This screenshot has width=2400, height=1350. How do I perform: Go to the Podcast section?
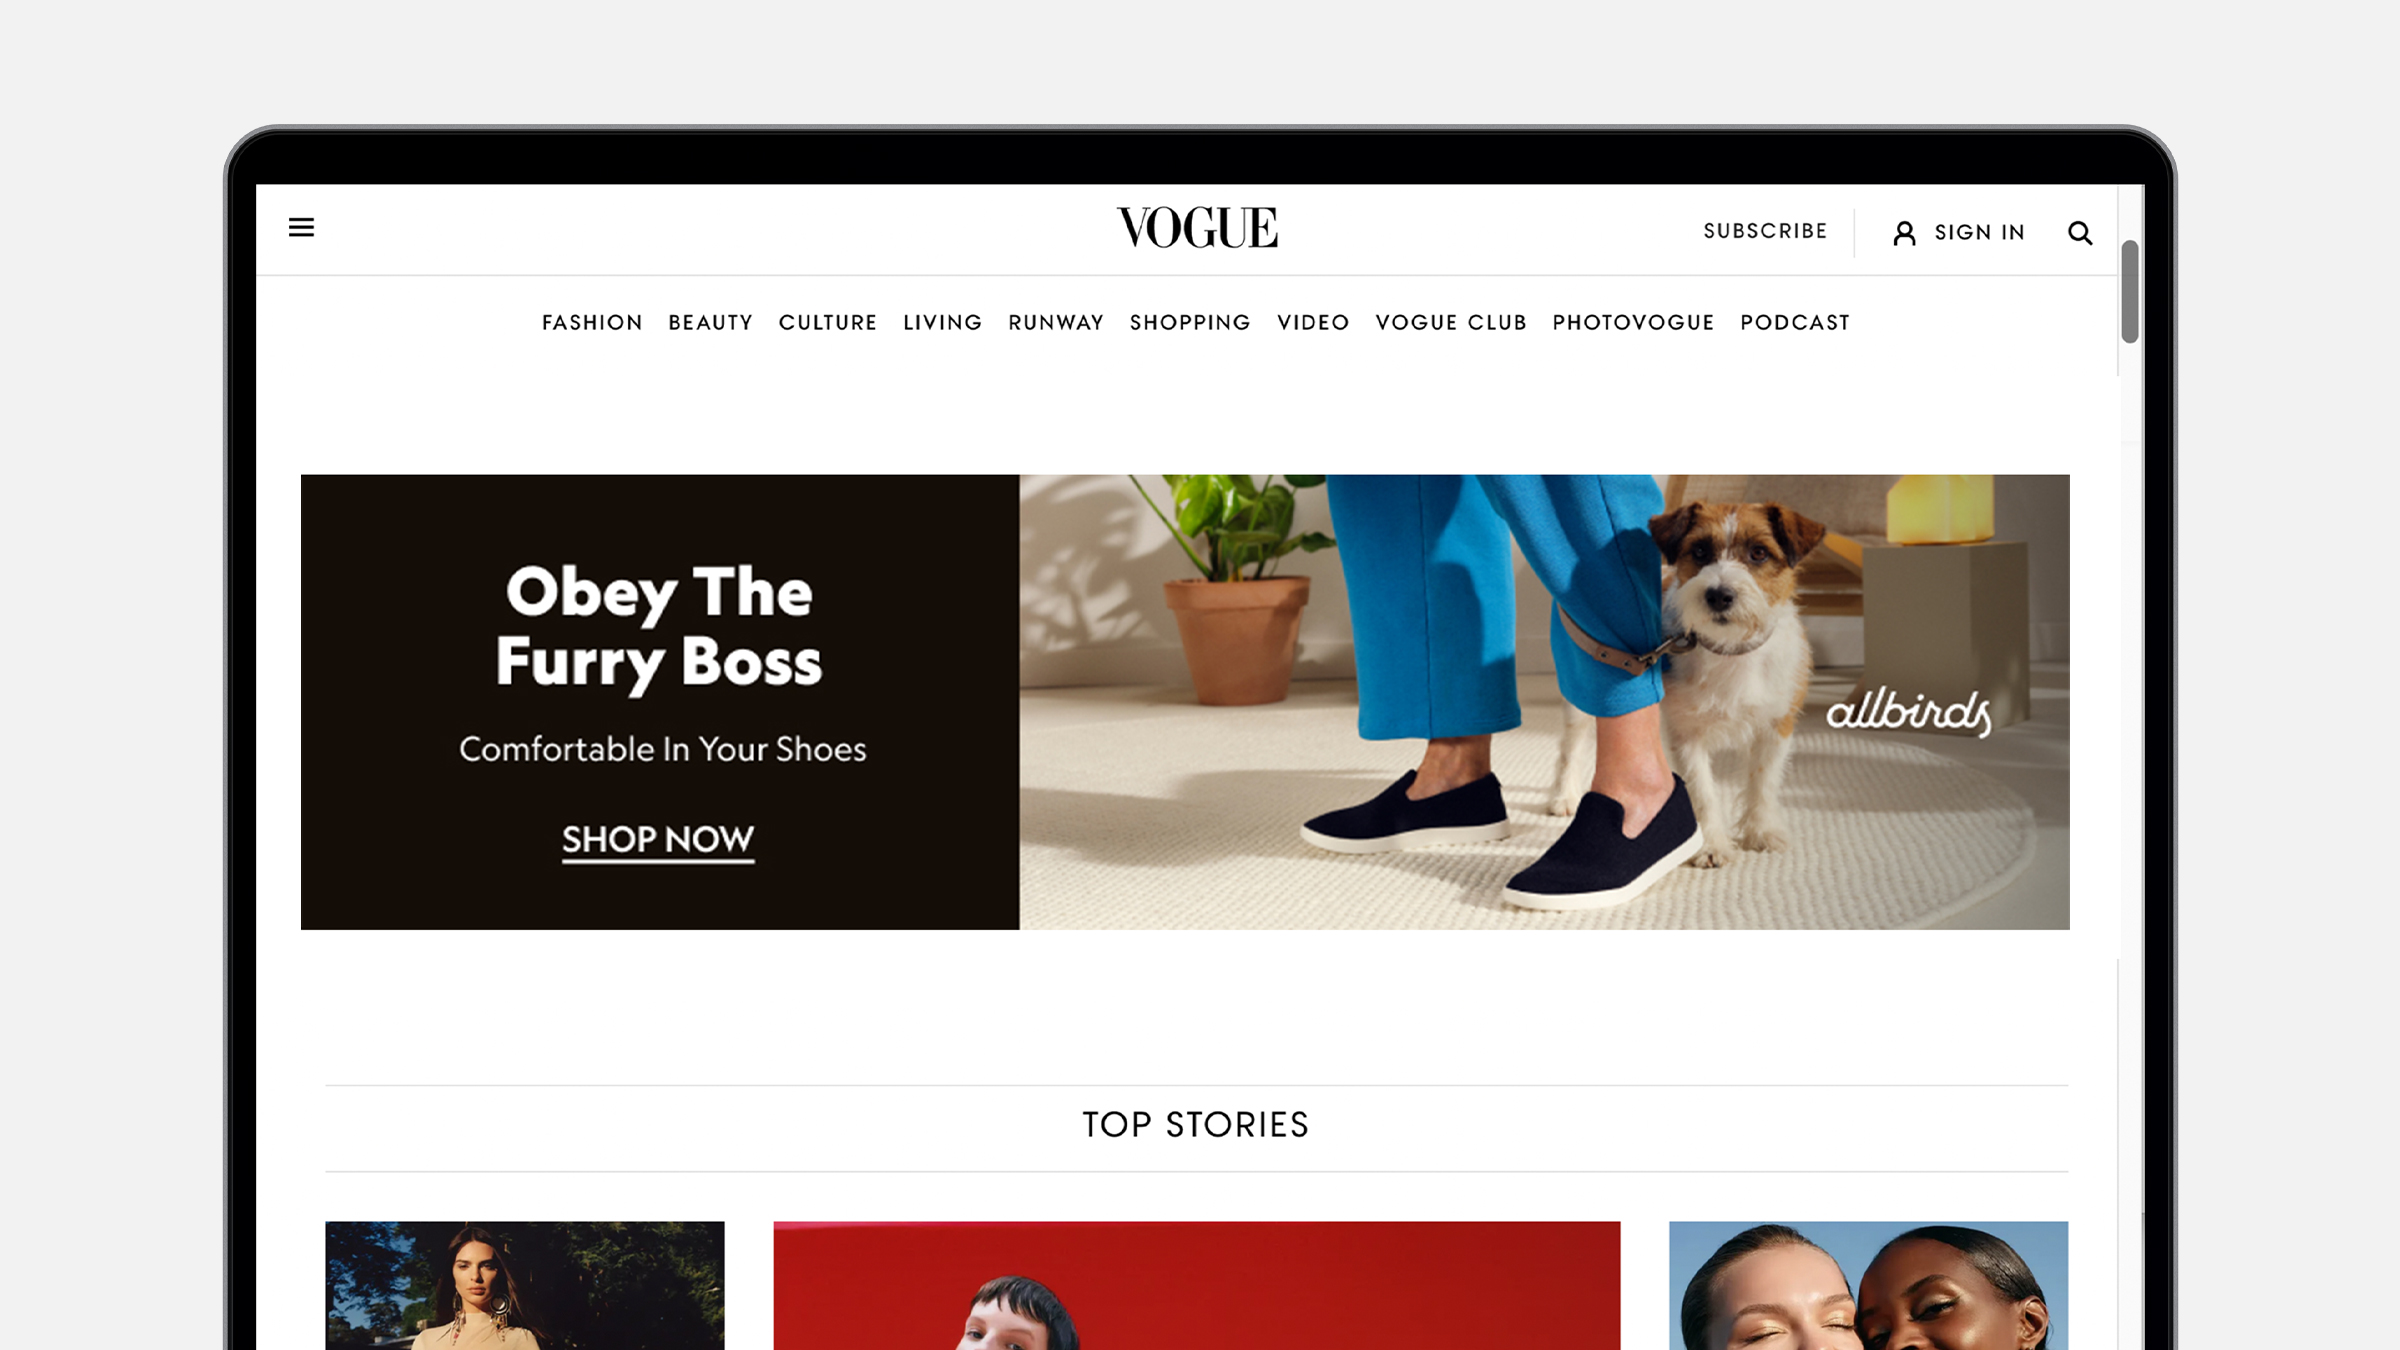pos(1795,323)
